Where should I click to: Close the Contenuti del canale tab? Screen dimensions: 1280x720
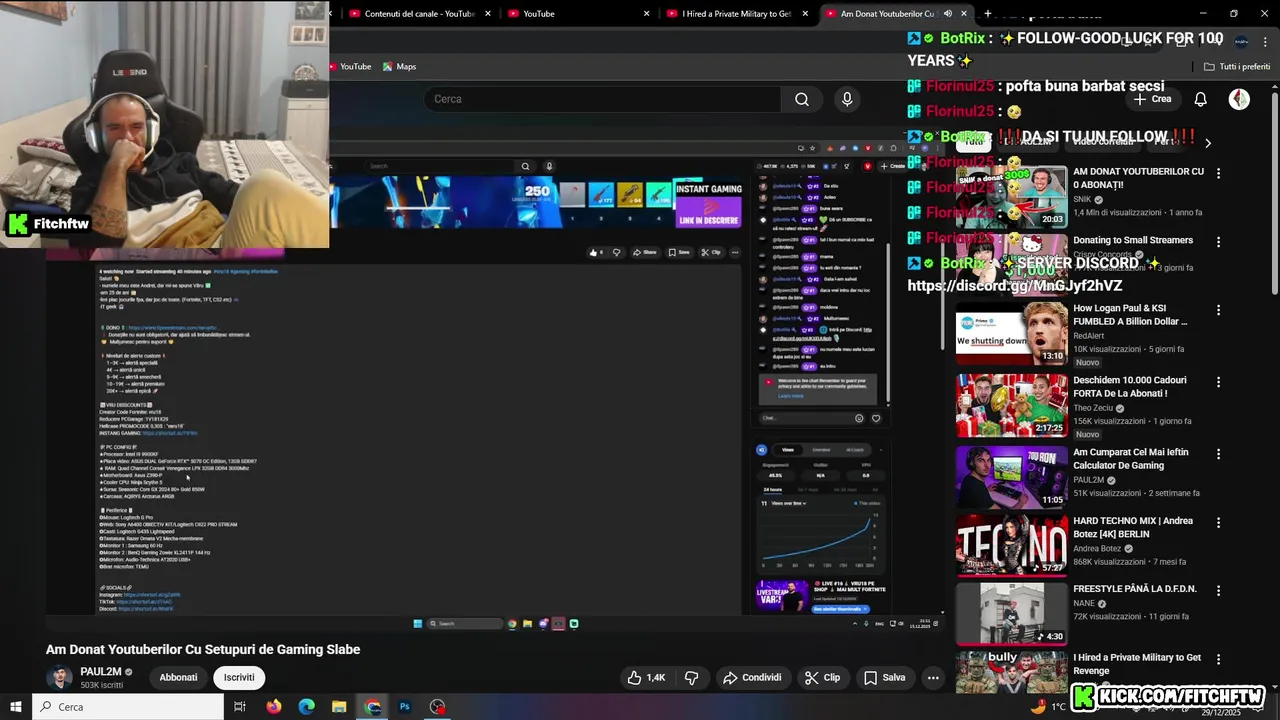pos(488,14)
